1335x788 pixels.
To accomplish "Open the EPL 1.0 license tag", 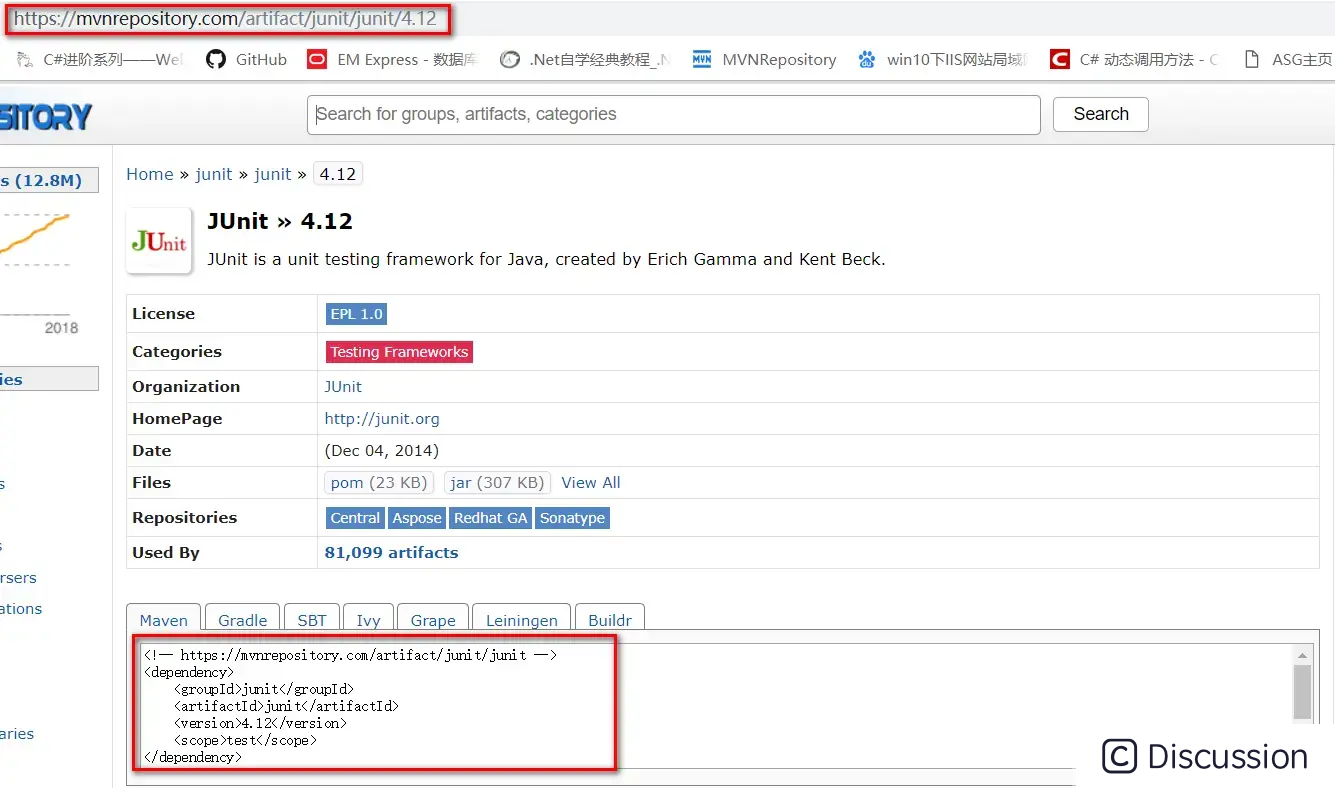I will pos(357,314).
